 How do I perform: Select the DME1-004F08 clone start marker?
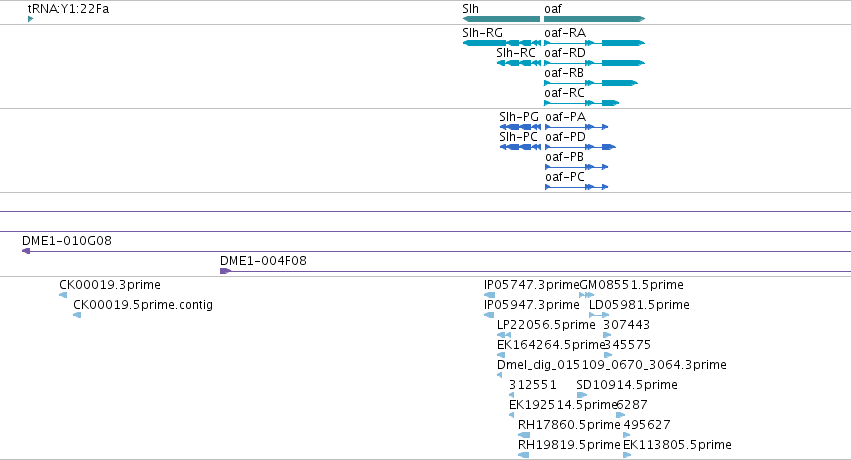click(x=225, y=271)
